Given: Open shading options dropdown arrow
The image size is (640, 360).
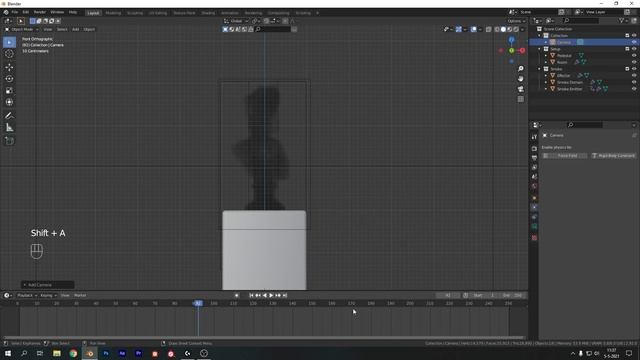Looking at the screenshot, I should pyautogui.click(x=522, y=29).
